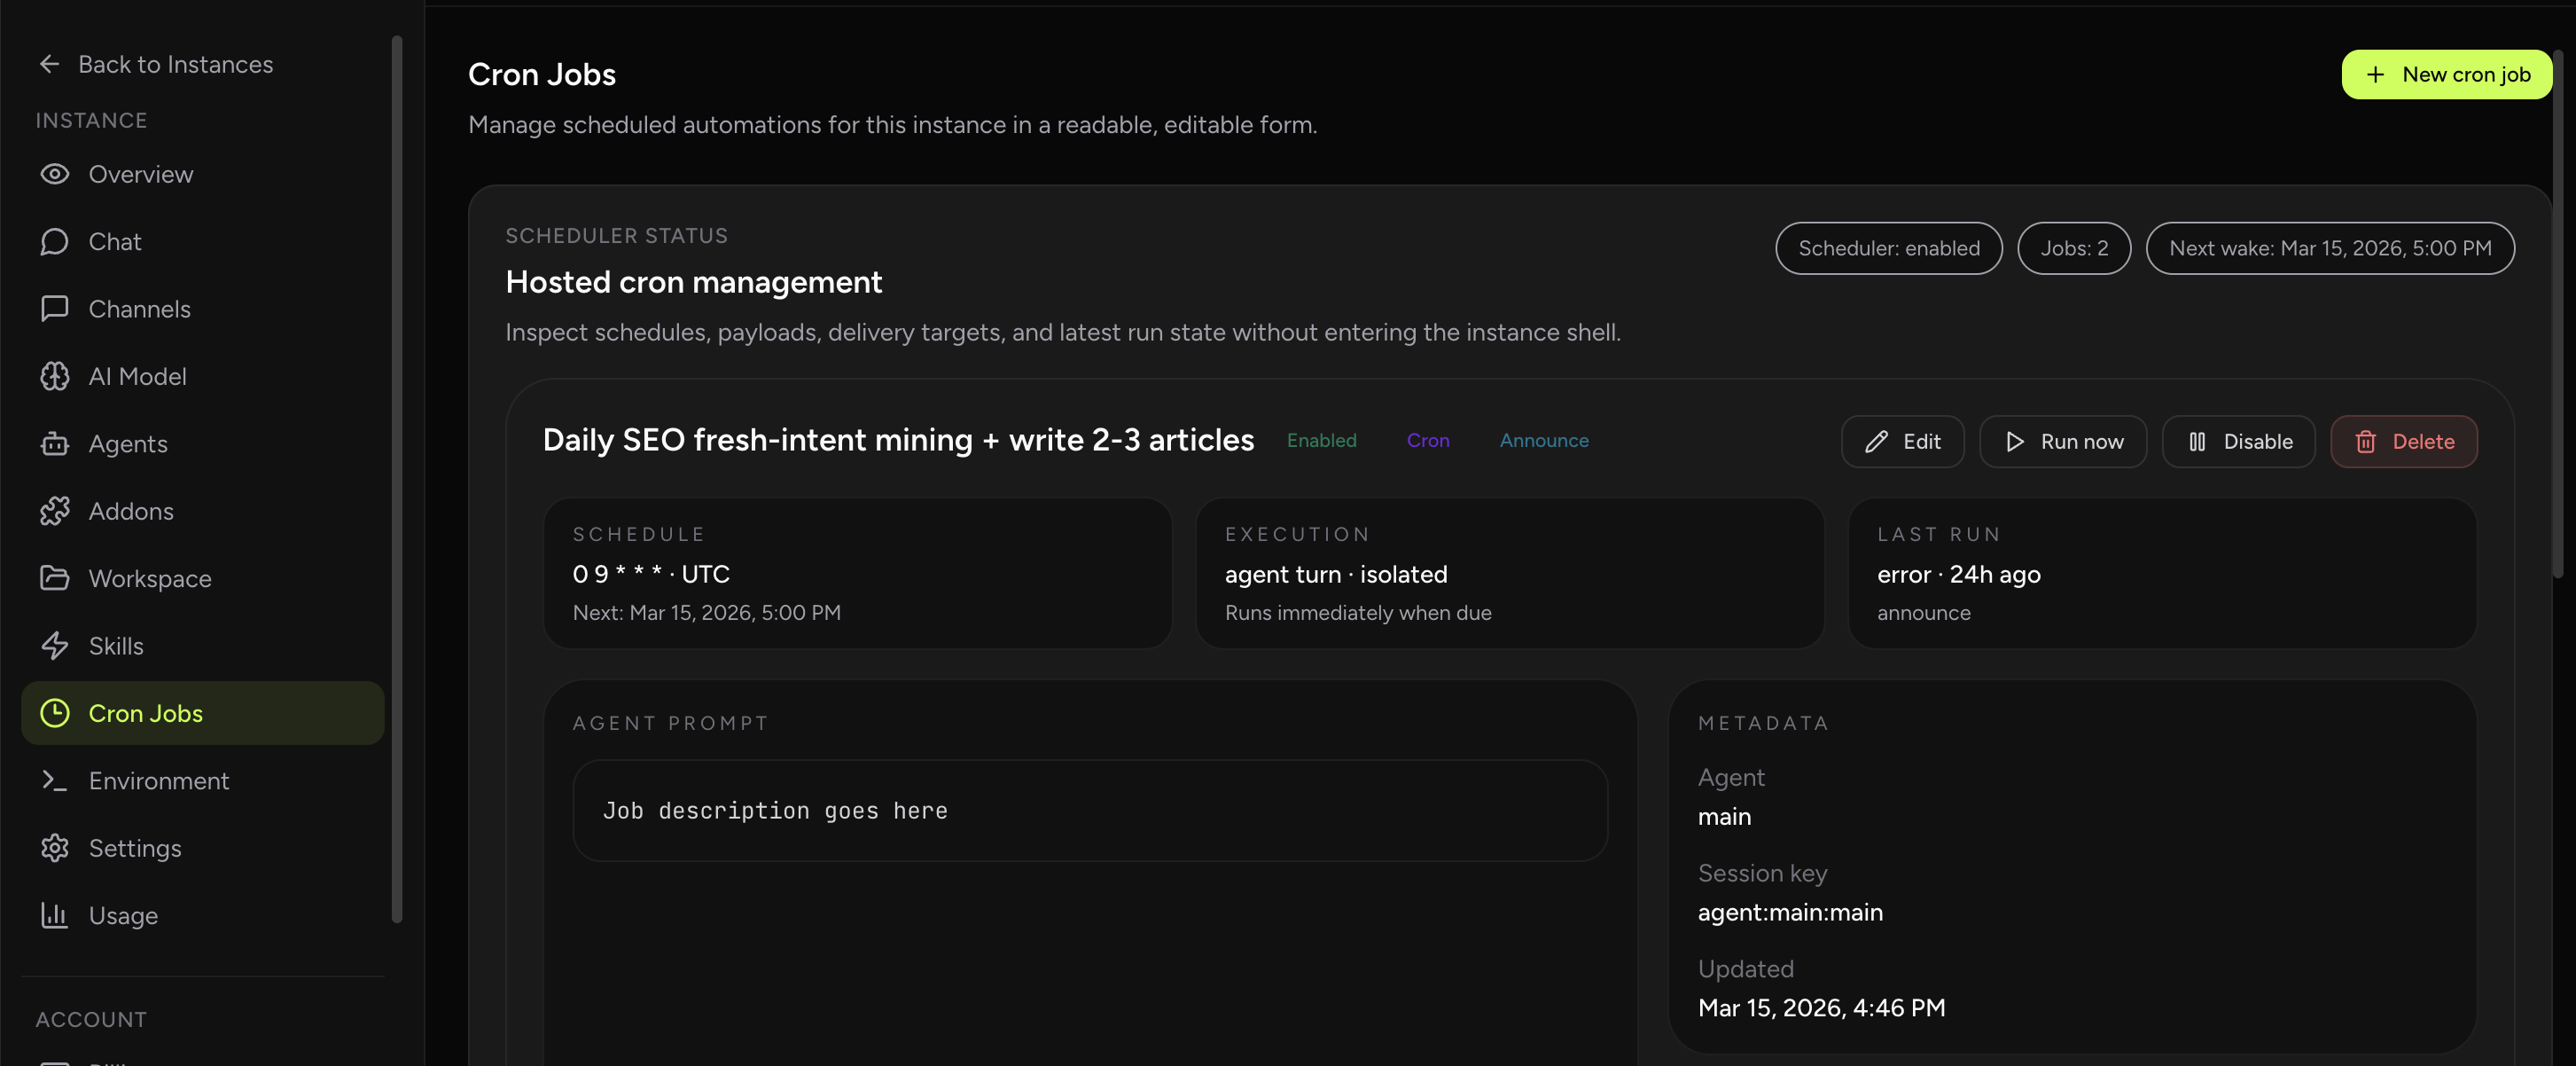Image resolution: width=2576 pixels, height=1066 pixels.
Task: Select the AI Model brain icon
Action: (55, 376)
